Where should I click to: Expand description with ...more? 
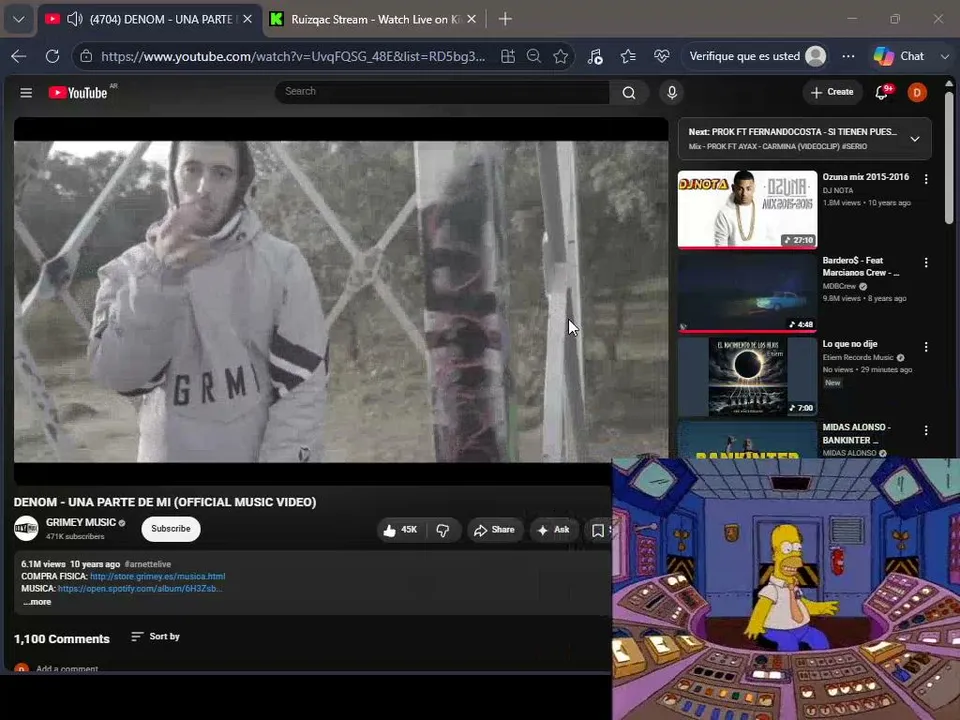(x=37, y=602)
